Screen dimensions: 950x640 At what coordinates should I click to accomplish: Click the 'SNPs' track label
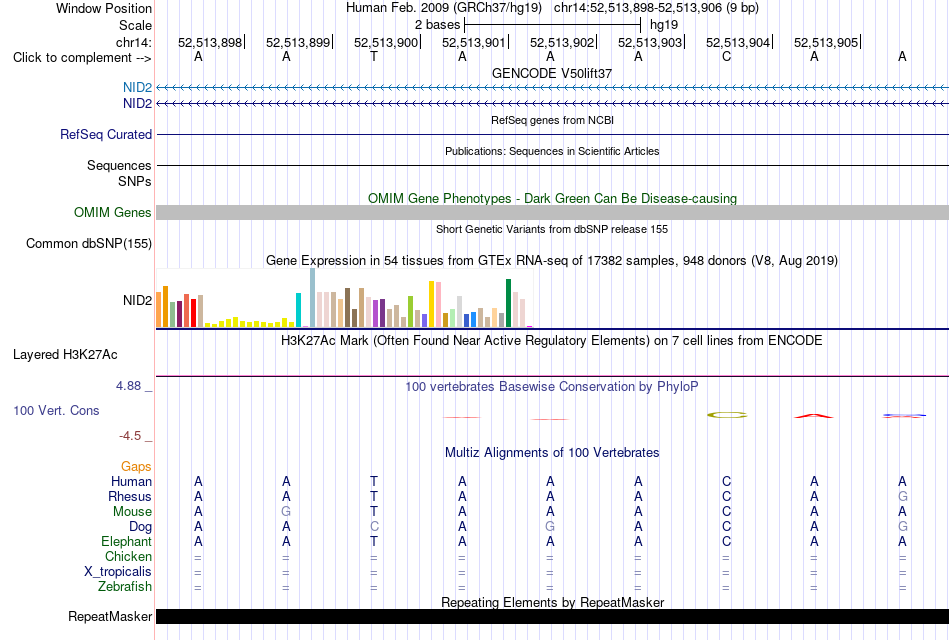point(135,181)
